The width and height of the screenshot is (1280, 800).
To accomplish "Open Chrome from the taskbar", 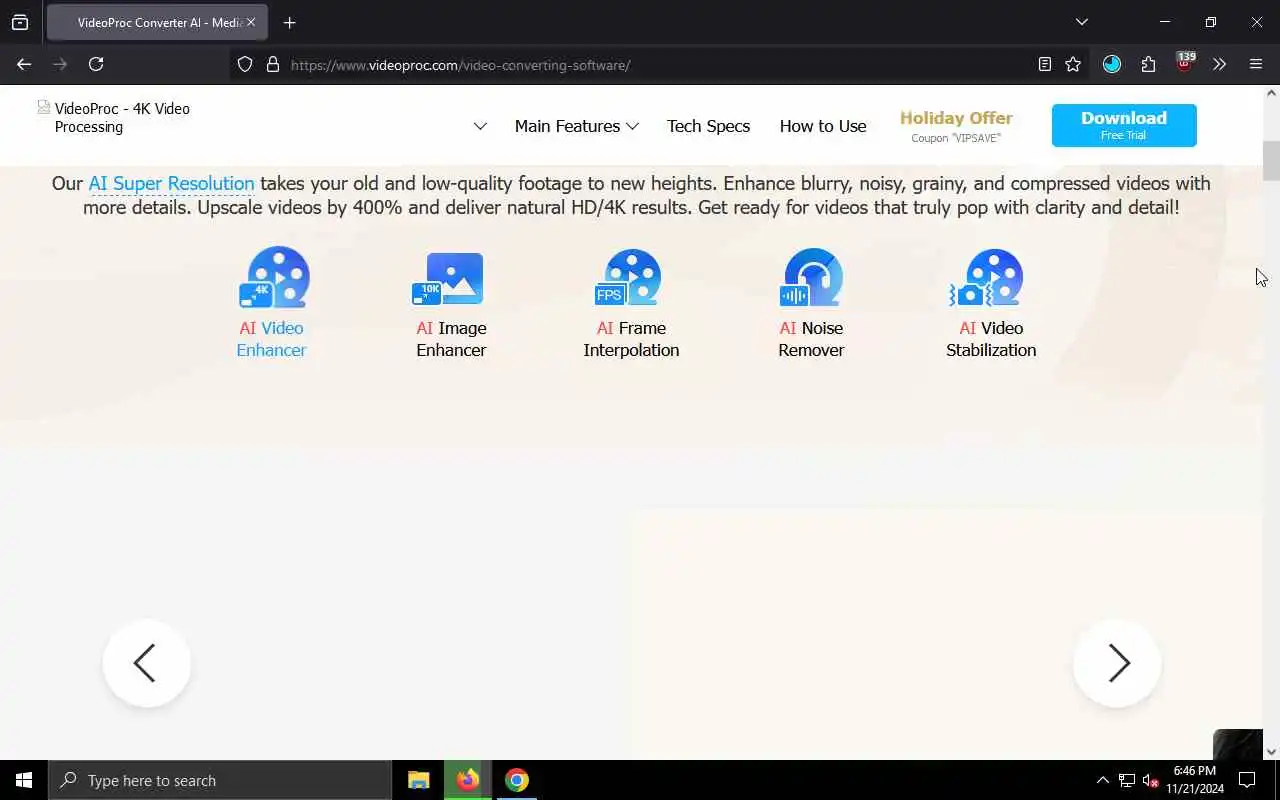I will [x=516, y=780].
